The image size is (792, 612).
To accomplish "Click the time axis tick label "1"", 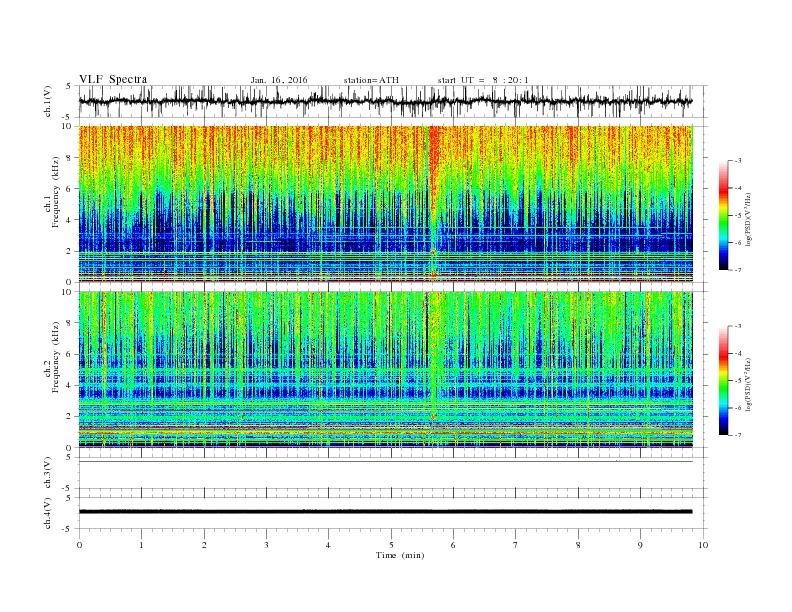I will coord(141,545).
